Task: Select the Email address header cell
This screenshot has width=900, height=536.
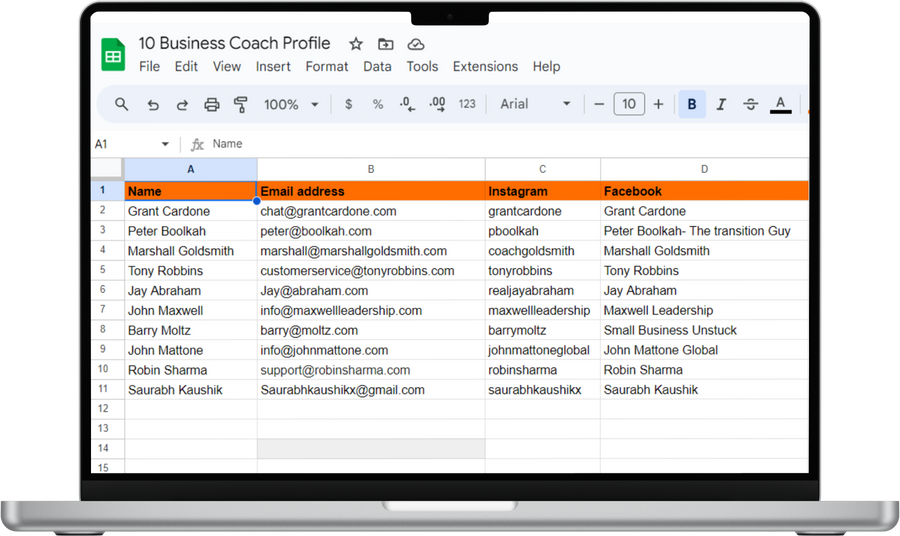Action: click(371, 191)
